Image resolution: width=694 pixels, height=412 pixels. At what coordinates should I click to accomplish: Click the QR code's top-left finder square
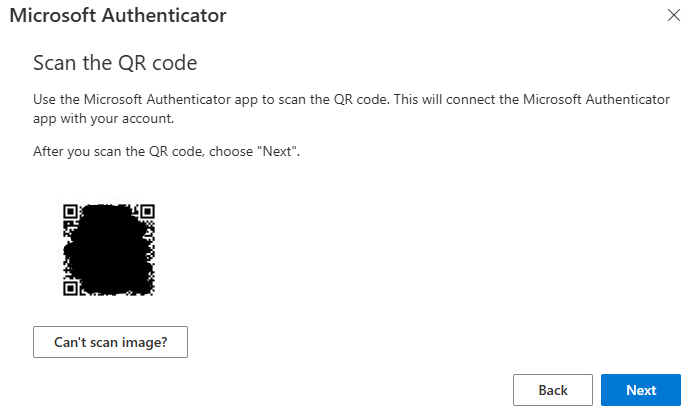coord(70,212)
